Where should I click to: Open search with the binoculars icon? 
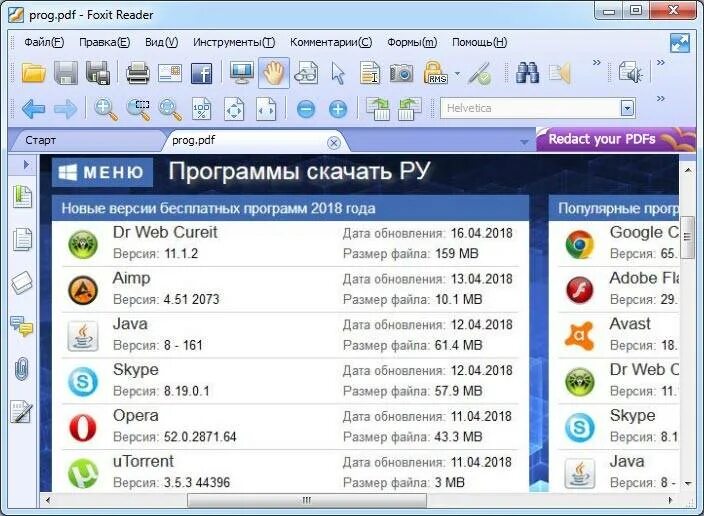tap(527, 73)
